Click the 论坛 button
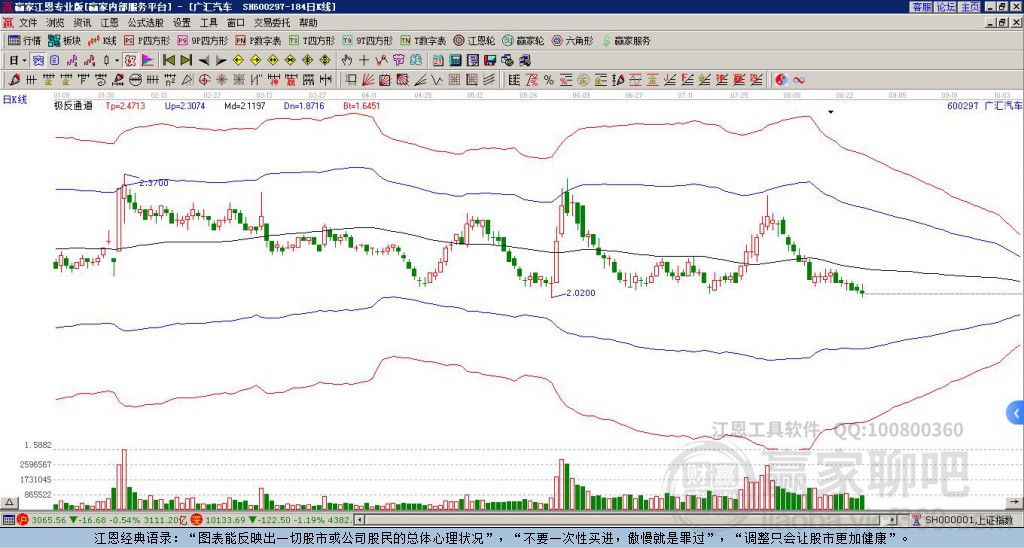The height and width of the screenshot is (548, 1024). click(946, 7)
